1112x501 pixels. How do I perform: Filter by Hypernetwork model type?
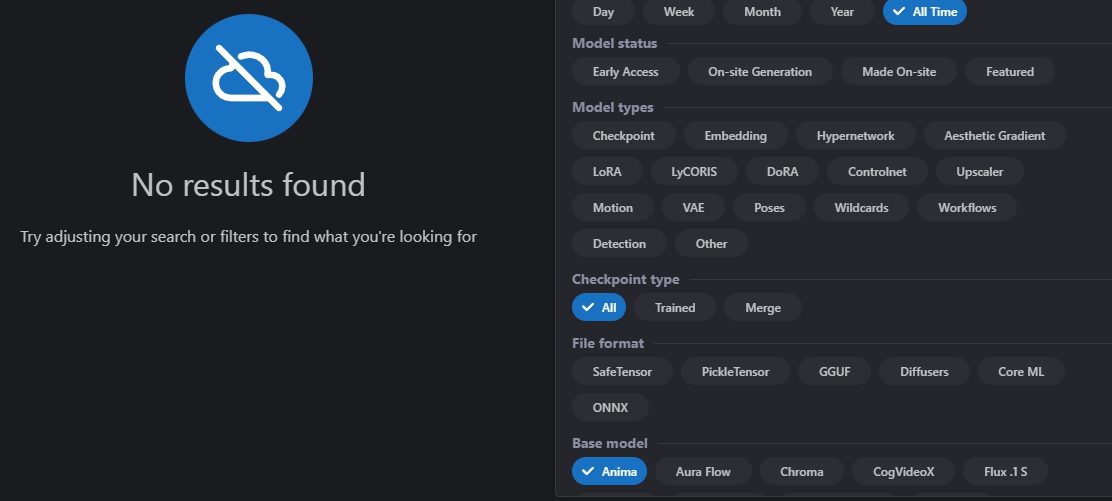pyautogui.click(x=855, y=136)
